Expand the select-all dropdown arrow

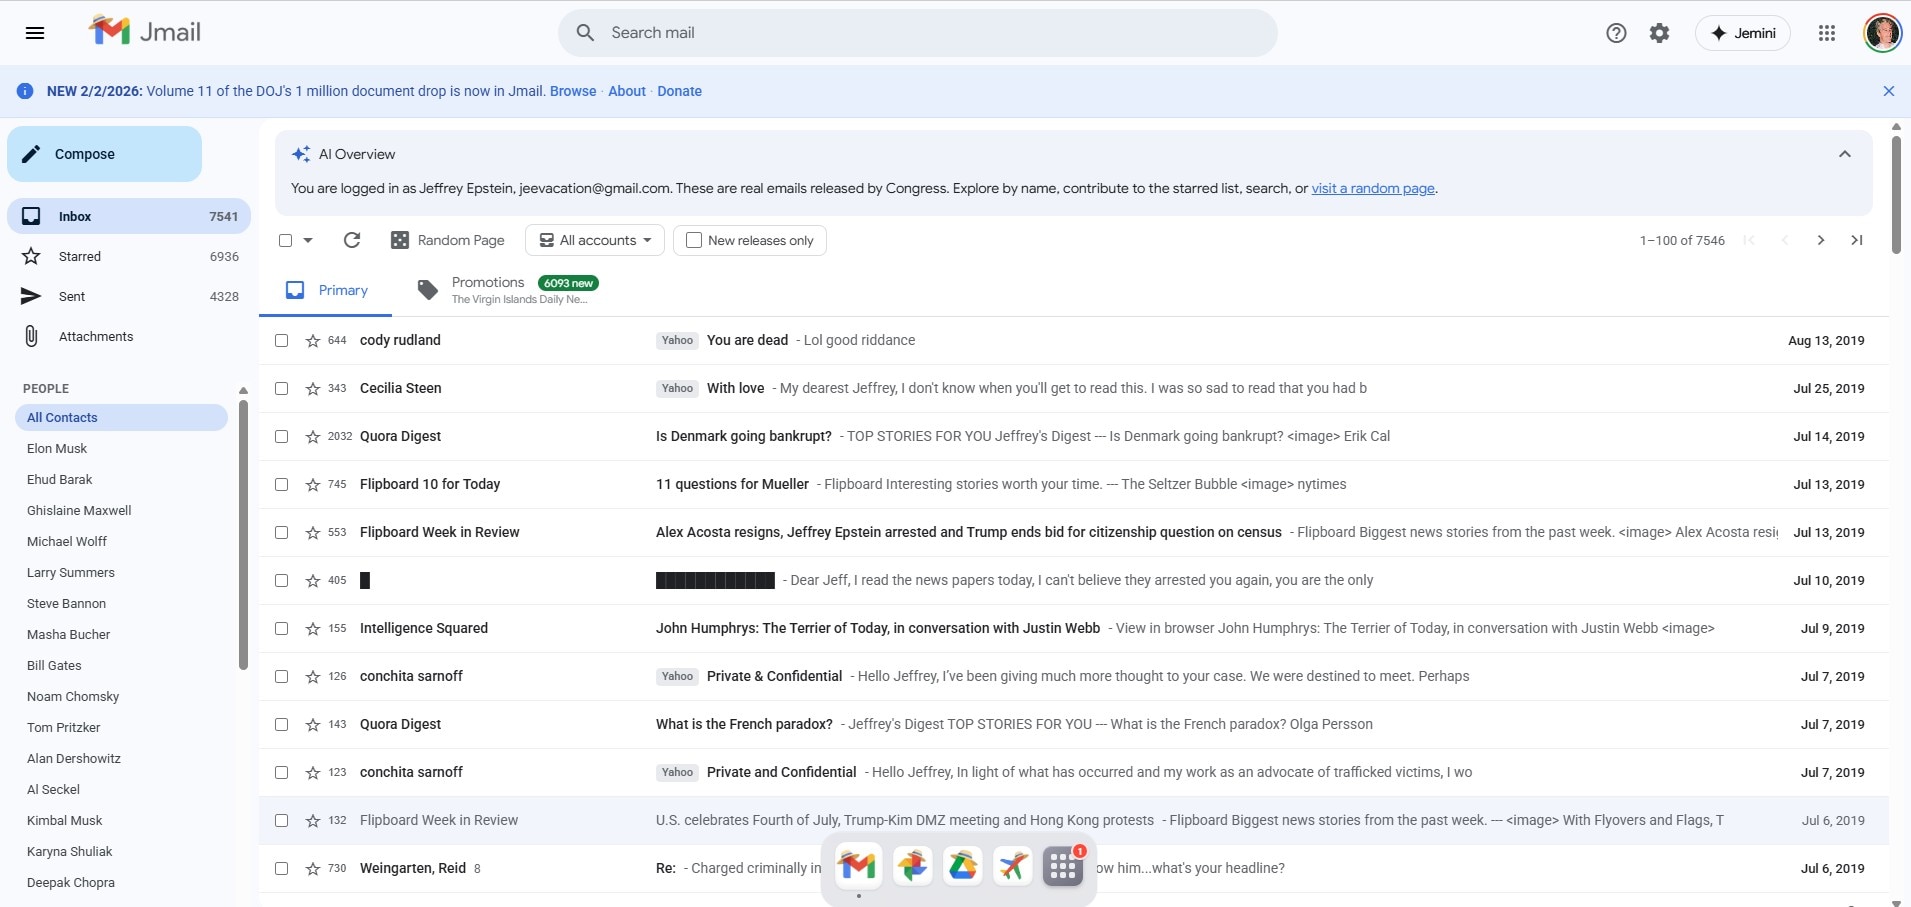308,240
